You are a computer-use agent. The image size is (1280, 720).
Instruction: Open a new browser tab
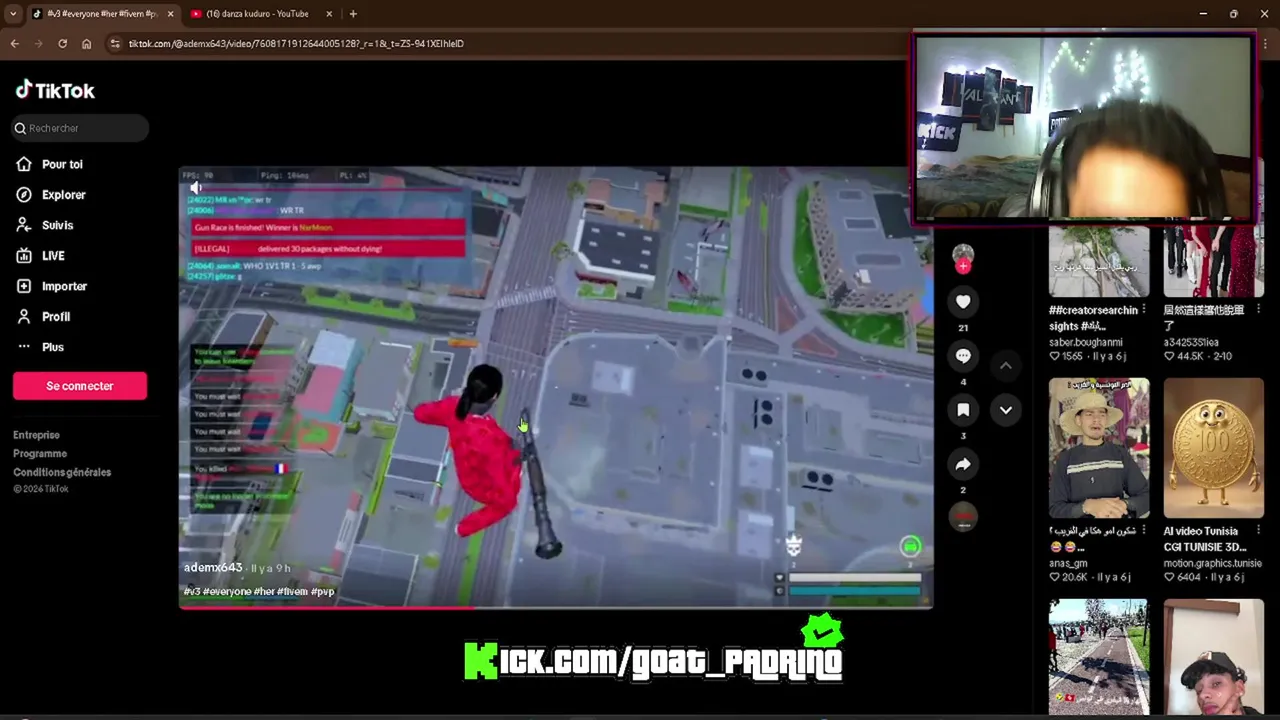pos(353,14)
